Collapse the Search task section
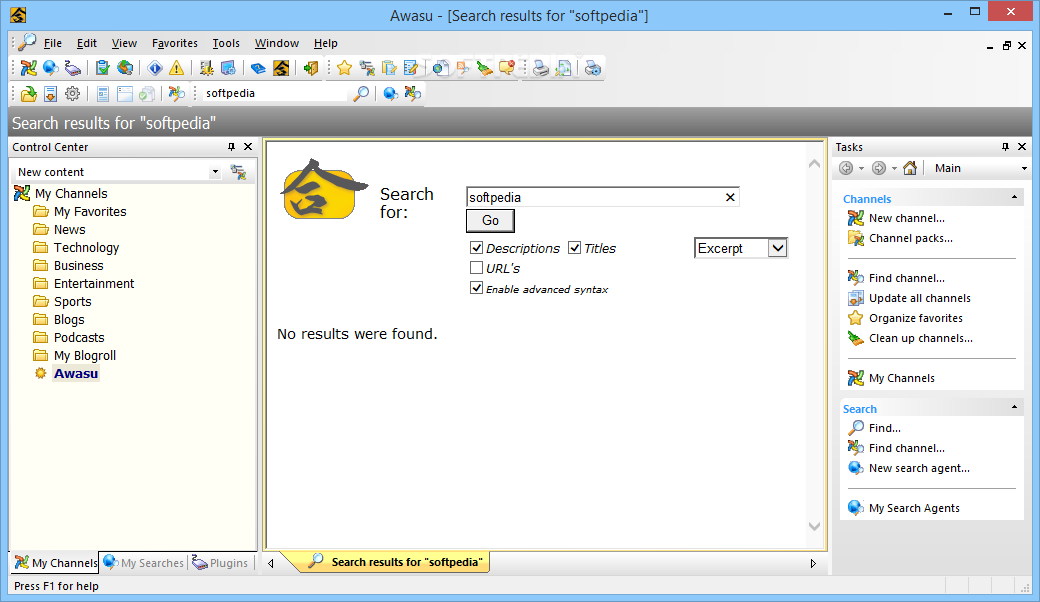 coord(1014,407)
